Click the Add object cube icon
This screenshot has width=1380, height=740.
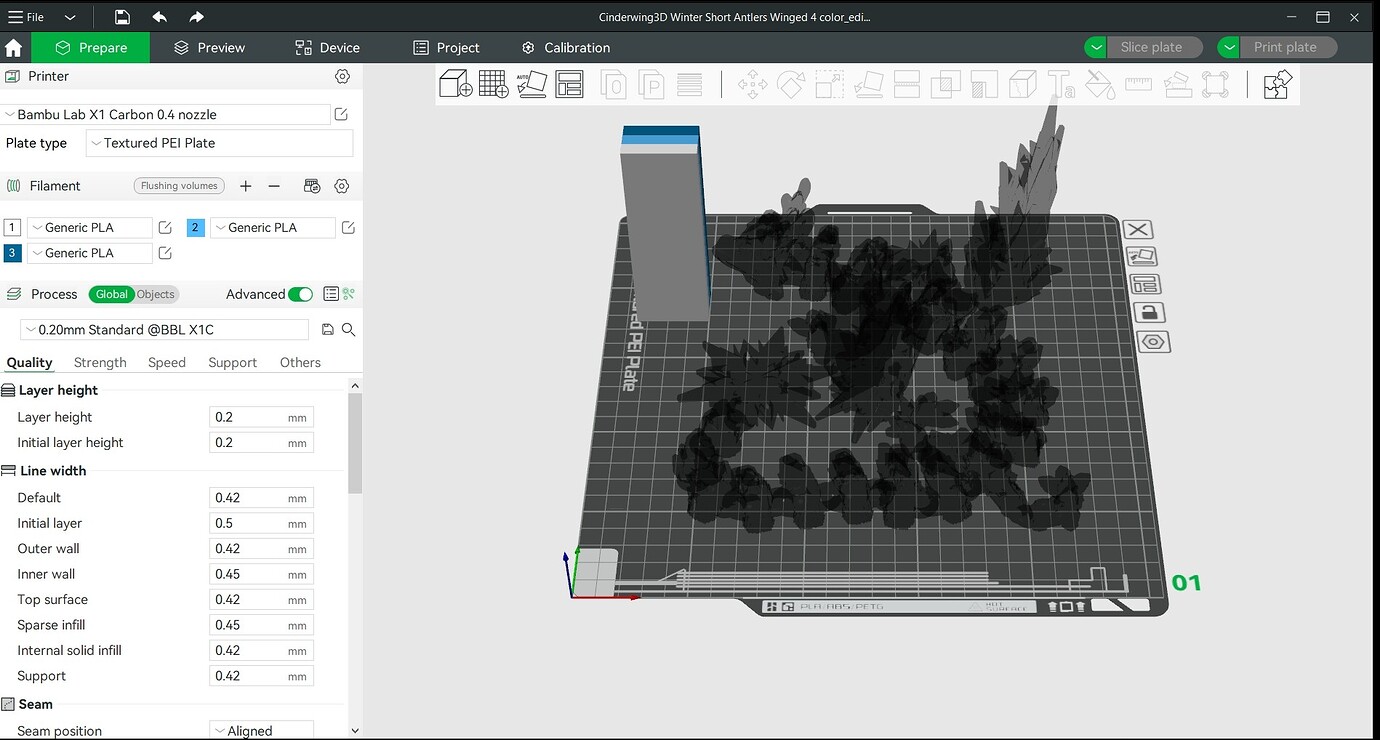[456, 84]
